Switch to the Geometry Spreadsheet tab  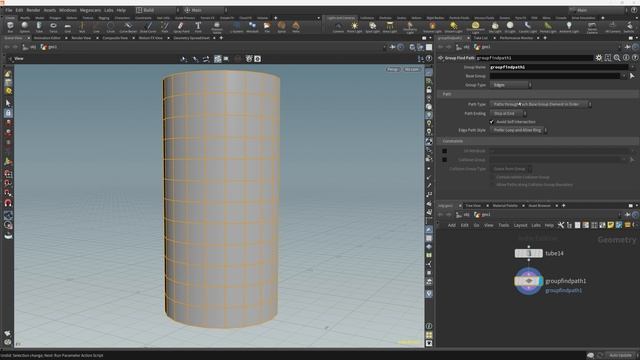[191, 38]
